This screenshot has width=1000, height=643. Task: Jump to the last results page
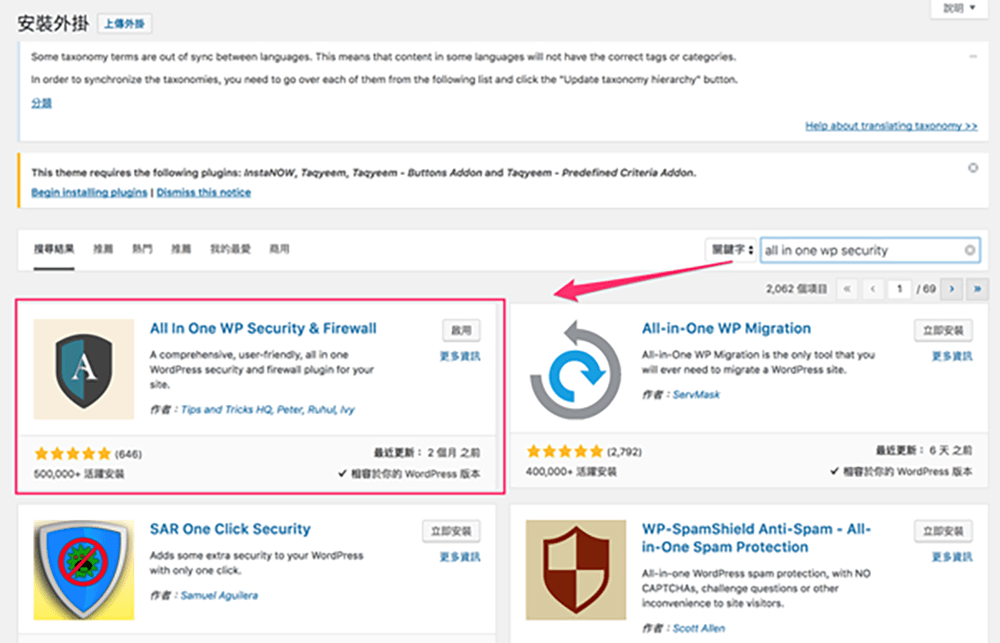click(977, 289)
